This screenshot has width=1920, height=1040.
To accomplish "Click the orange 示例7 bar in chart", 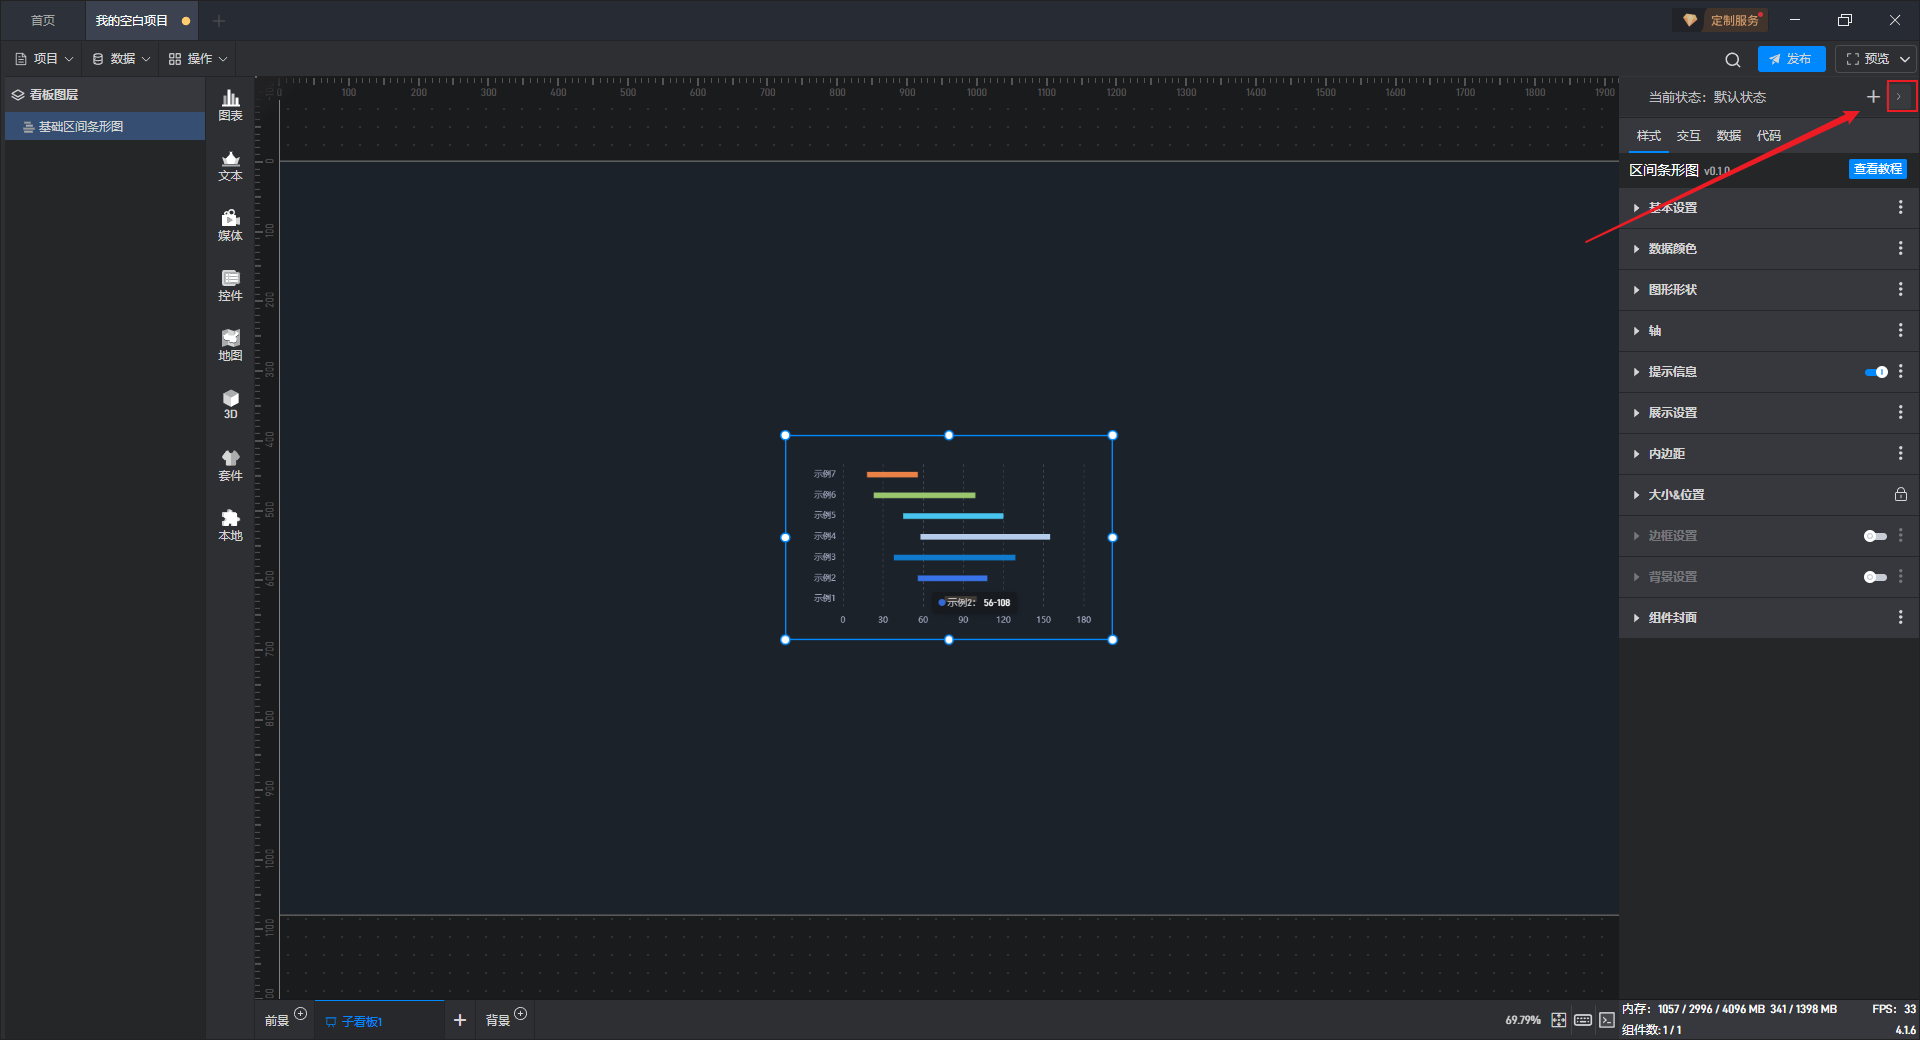I will coord(891,474).
